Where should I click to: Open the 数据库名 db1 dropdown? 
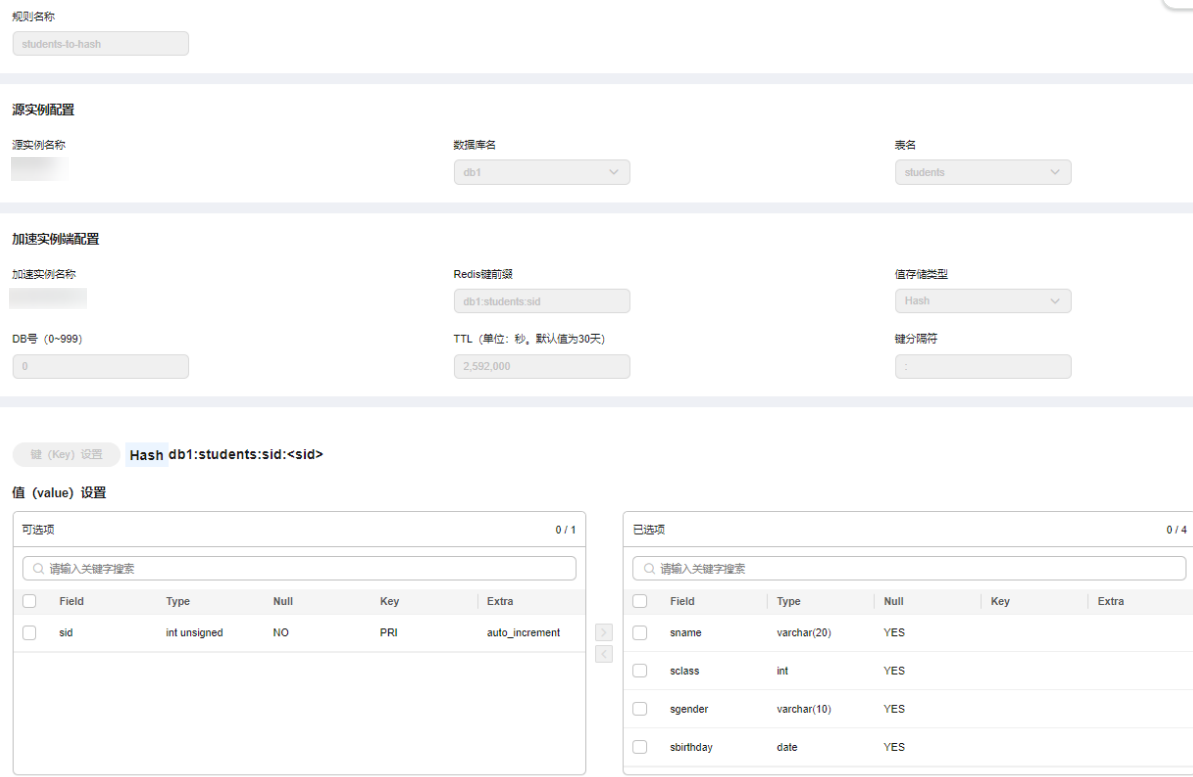coord(542,172)
